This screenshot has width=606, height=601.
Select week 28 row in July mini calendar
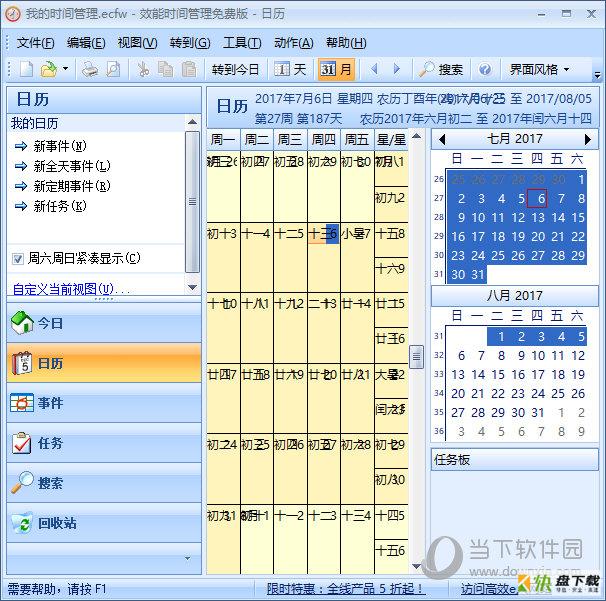(x=439, y=217)
